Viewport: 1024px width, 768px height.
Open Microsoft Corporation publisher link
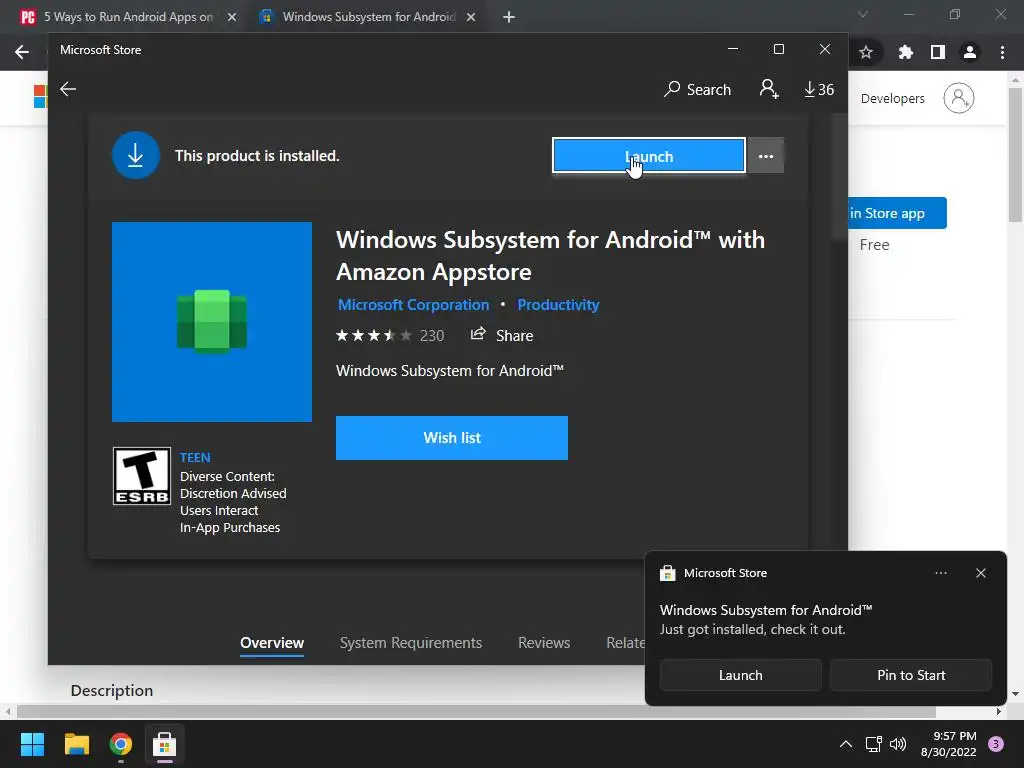click(x=413, y=305)
